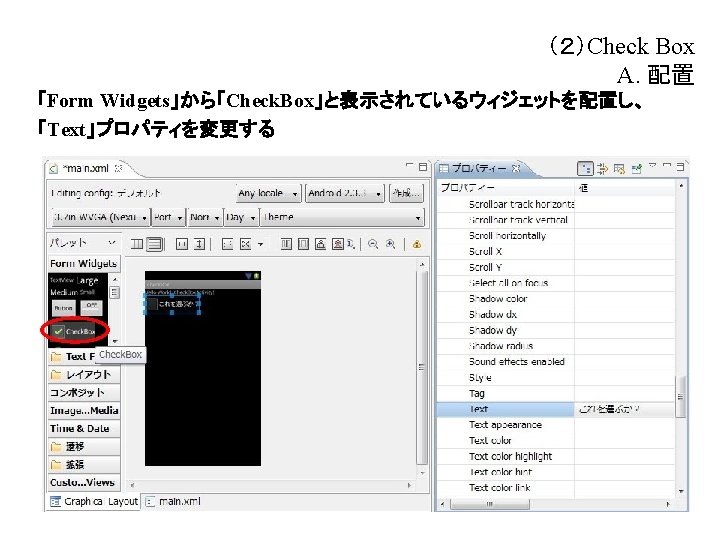
Task: Select the Shadow color property row
Action: click(555, 299)
